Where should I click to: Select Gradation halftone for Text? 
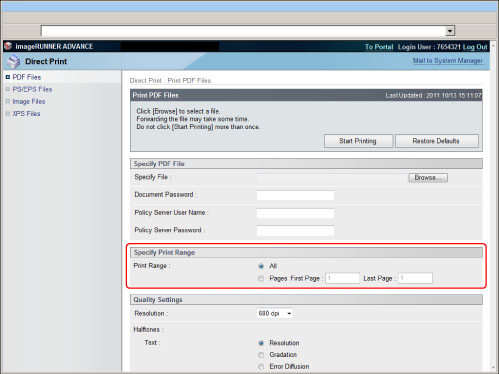(261, 355)
